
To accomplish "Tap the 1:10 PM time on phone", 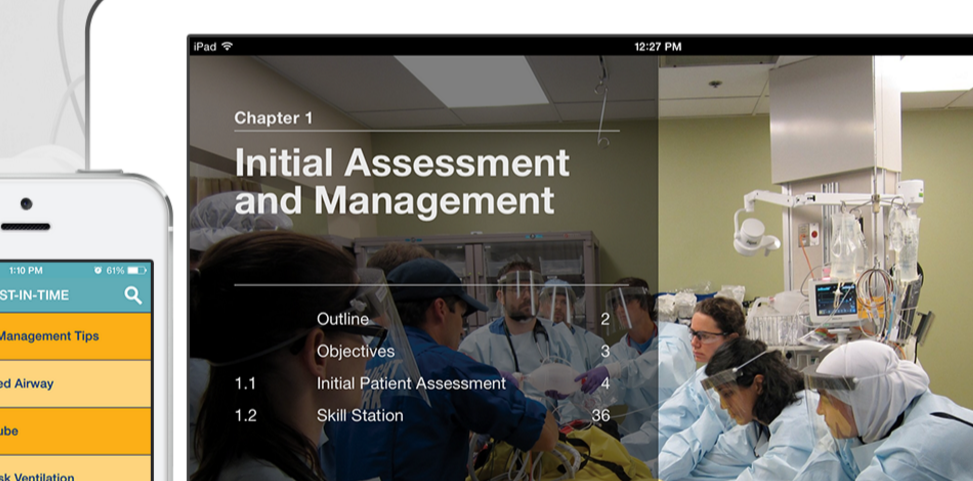I will tap(25, 271).
